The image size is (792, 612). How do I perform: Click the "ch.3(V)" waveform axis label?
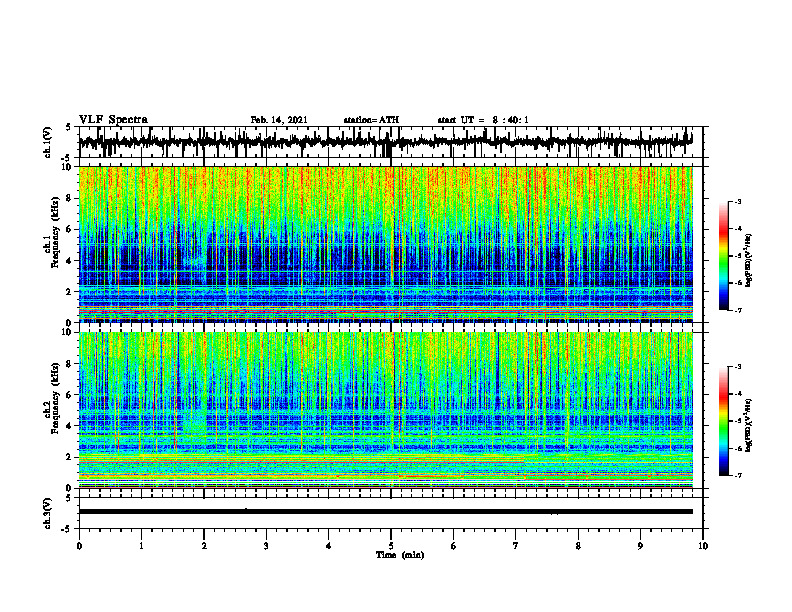point(48,514)
